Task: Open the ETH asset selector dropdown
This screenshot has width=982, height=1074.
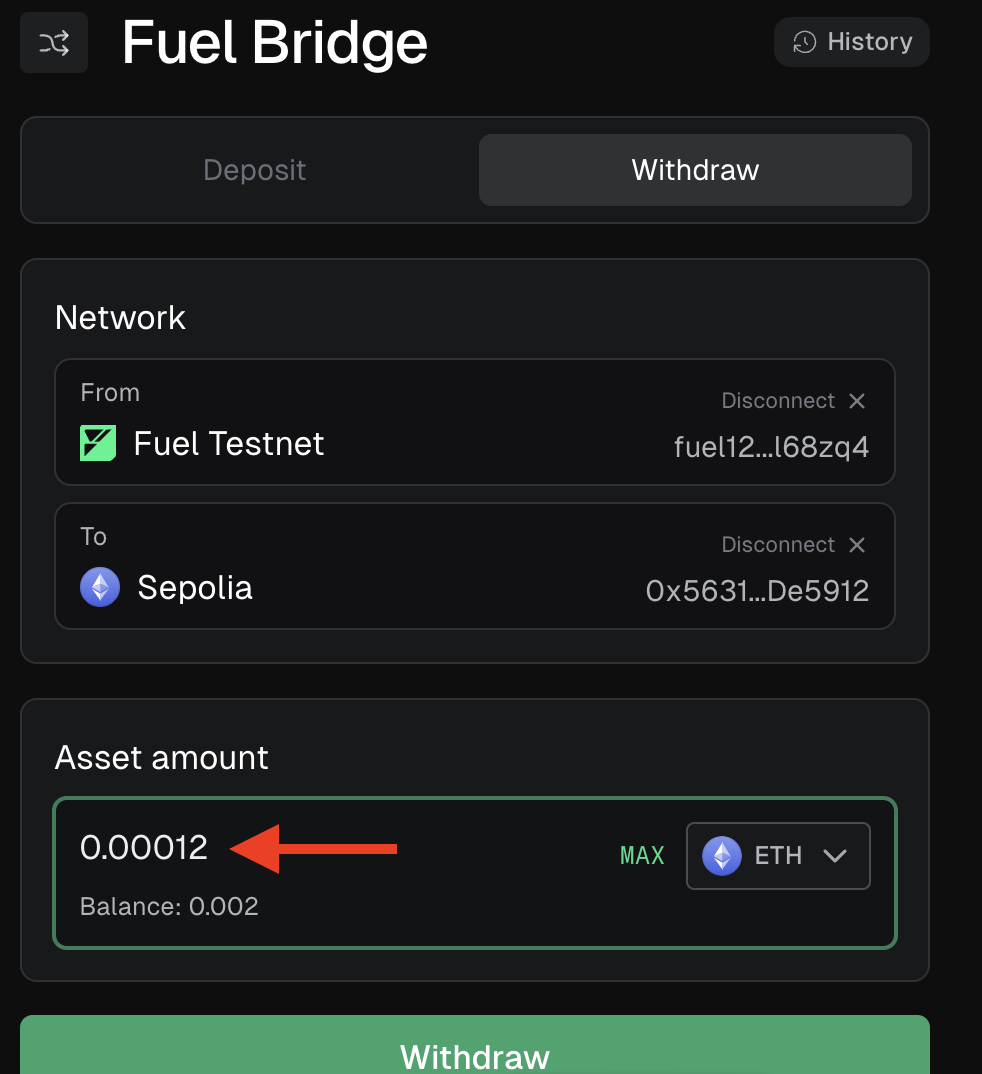Action: point(778,856)
